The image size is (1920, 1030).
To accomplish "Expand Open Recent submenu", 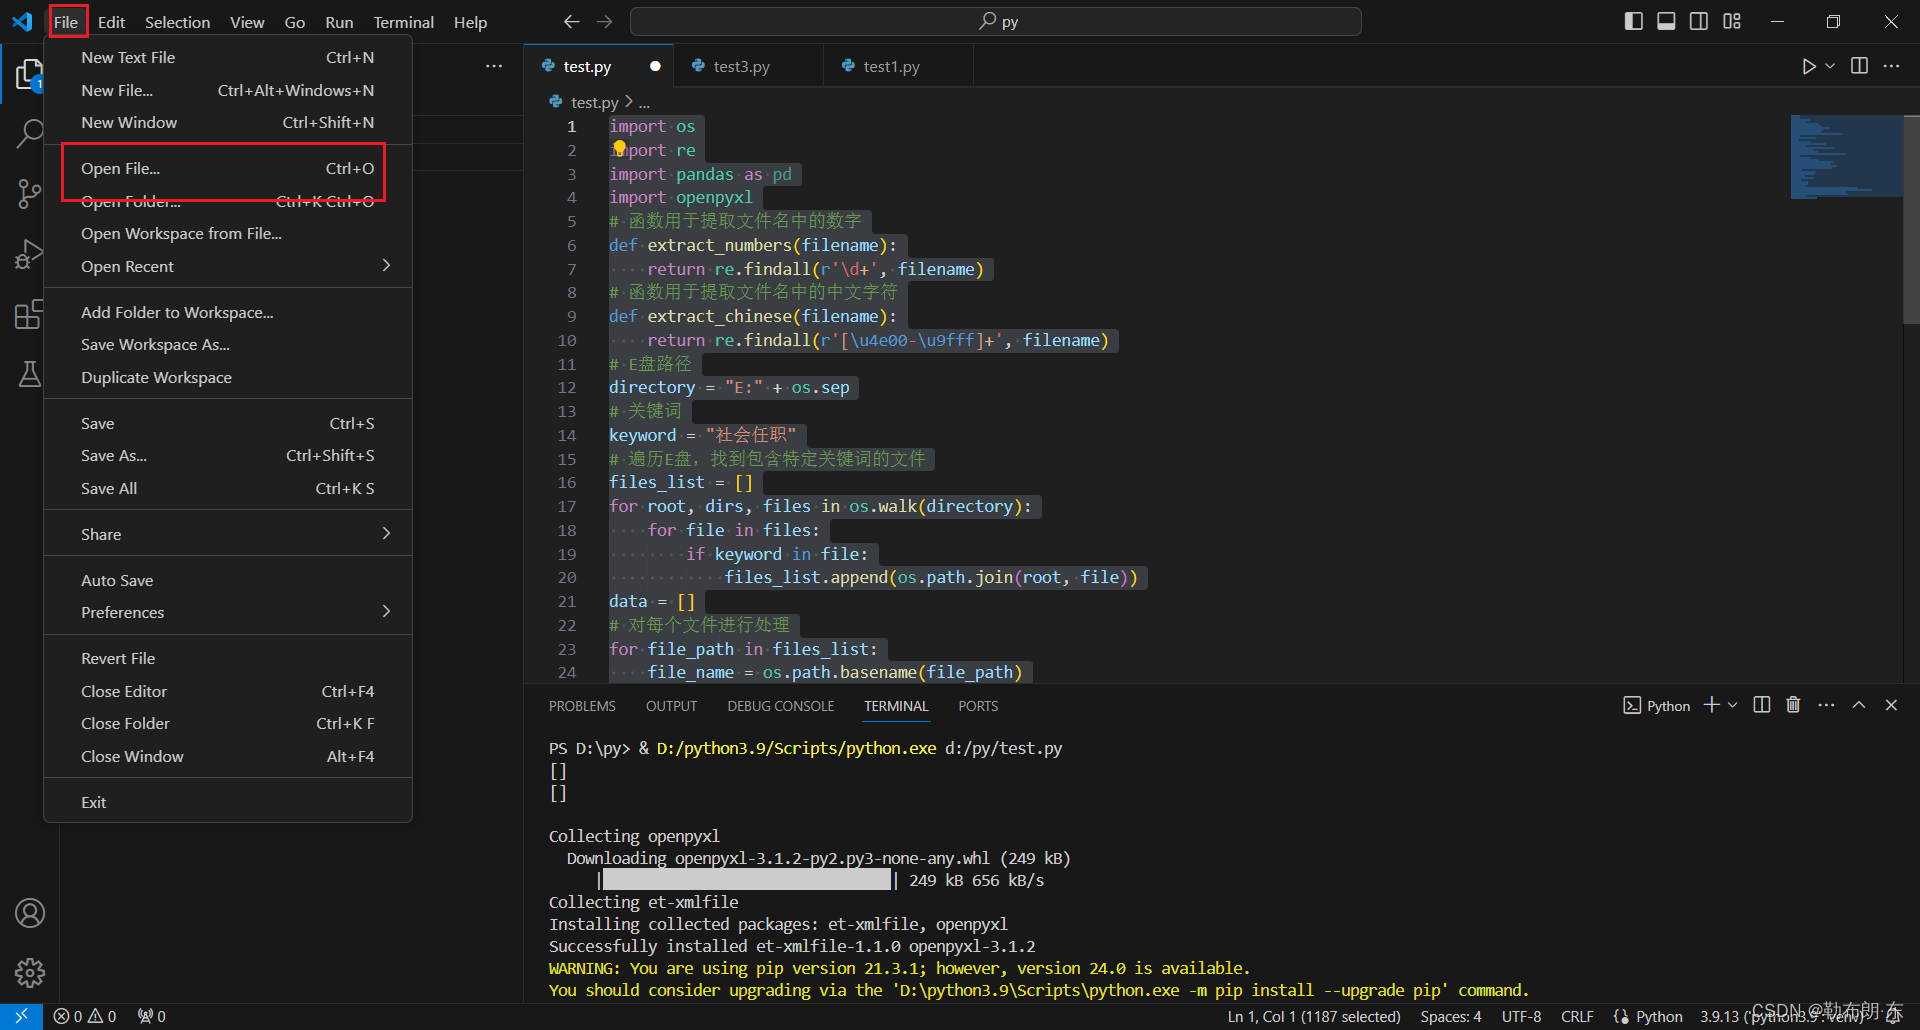I will (228, 266).
